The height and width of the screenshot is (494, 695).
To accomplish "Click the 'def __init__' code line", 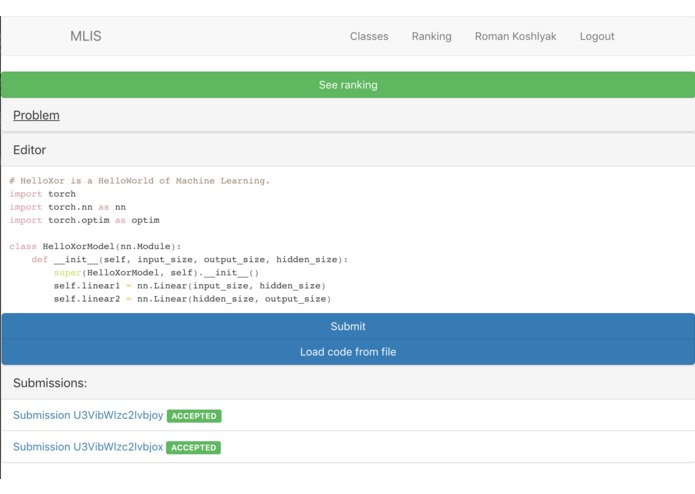I will tap(190, 260).
